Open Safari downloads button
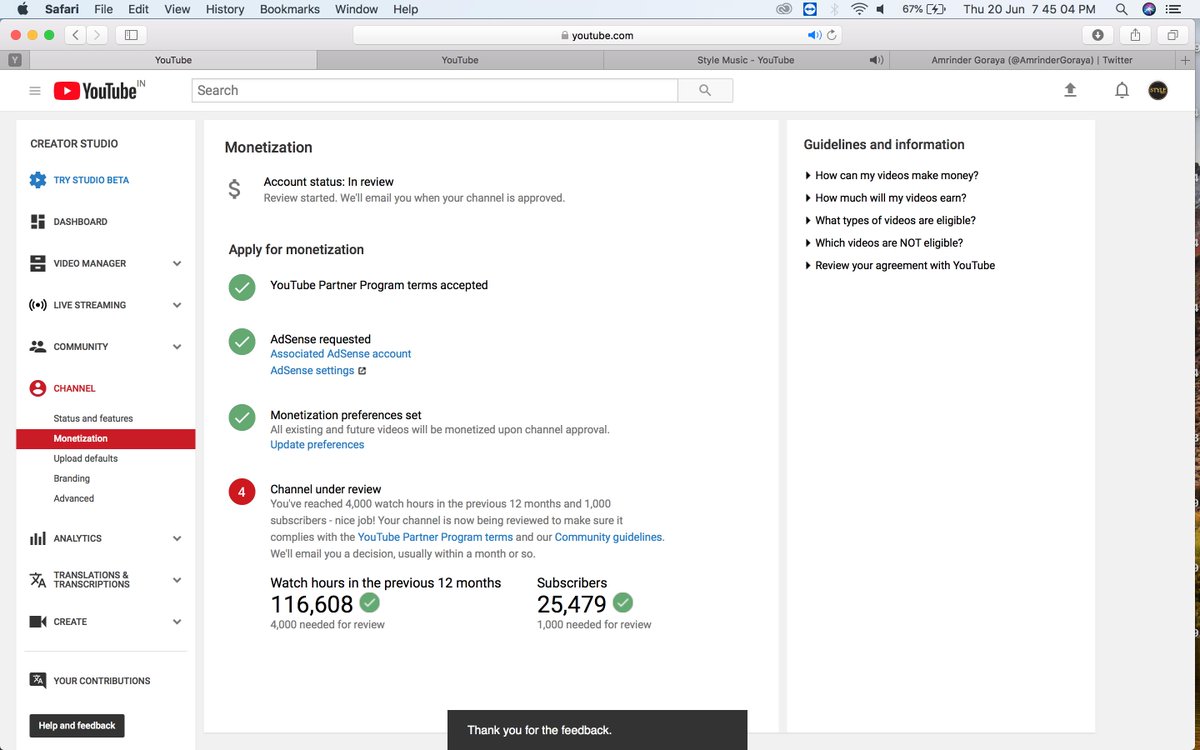Screen dimensions: 1200x750 click(x=1098, y=35)
